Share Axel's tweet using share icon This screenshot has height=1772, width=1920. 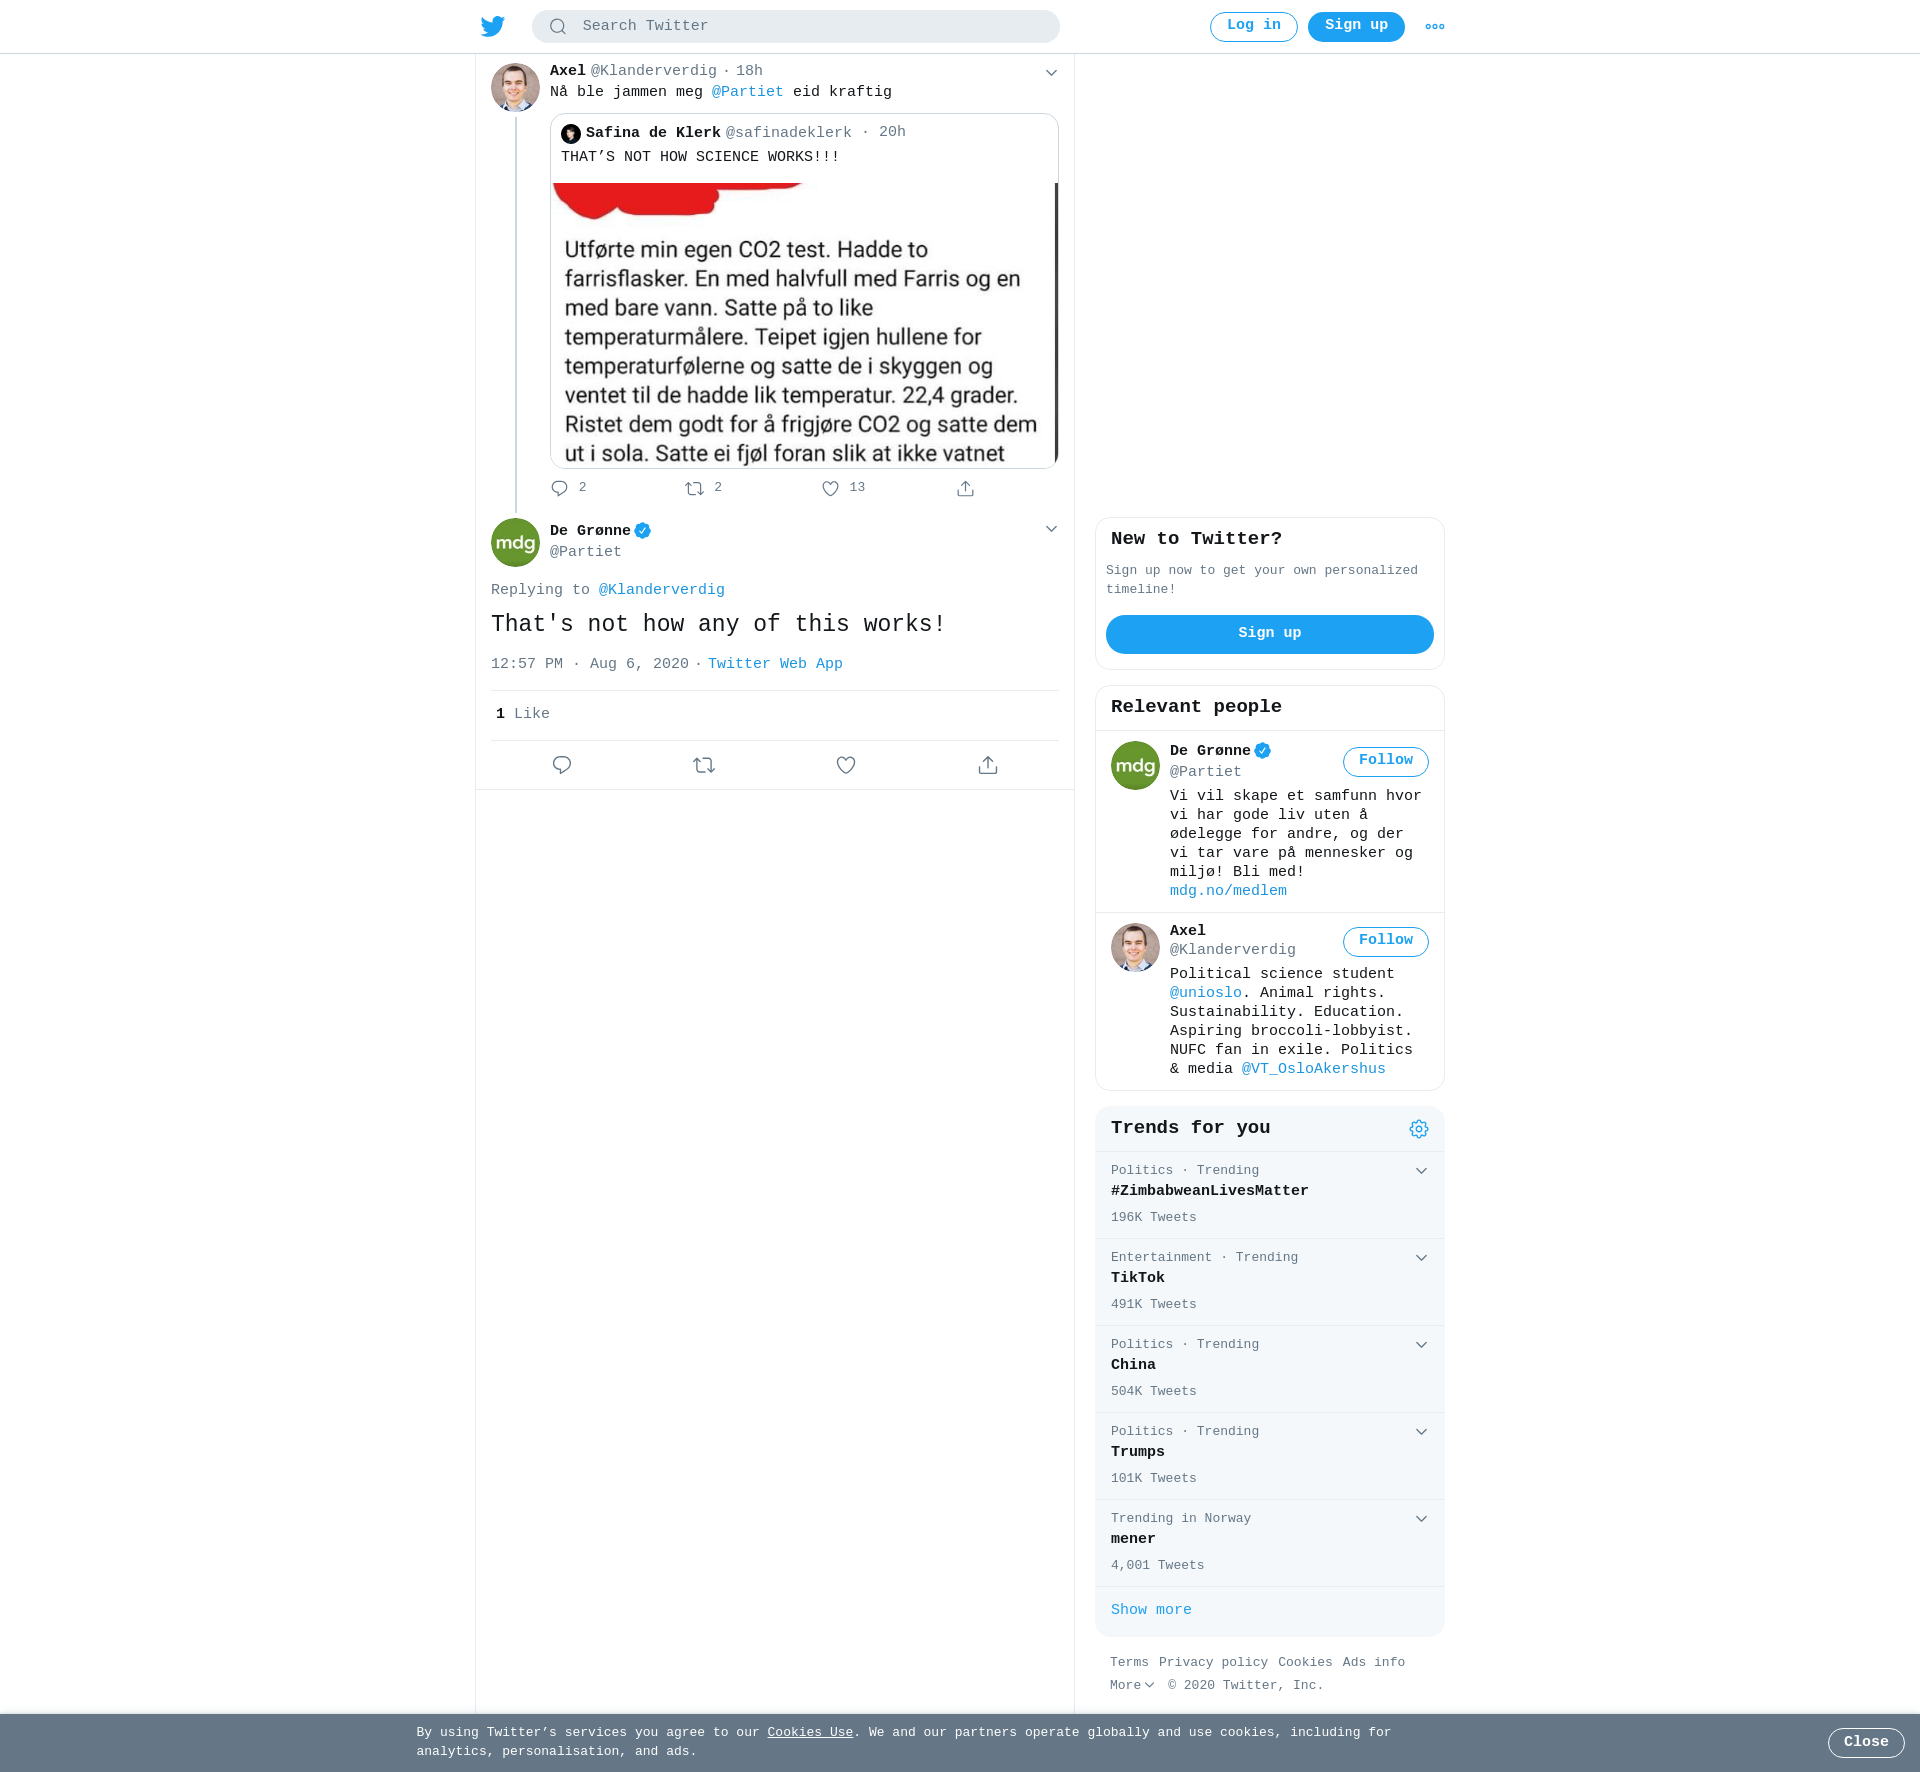(965, 488)
